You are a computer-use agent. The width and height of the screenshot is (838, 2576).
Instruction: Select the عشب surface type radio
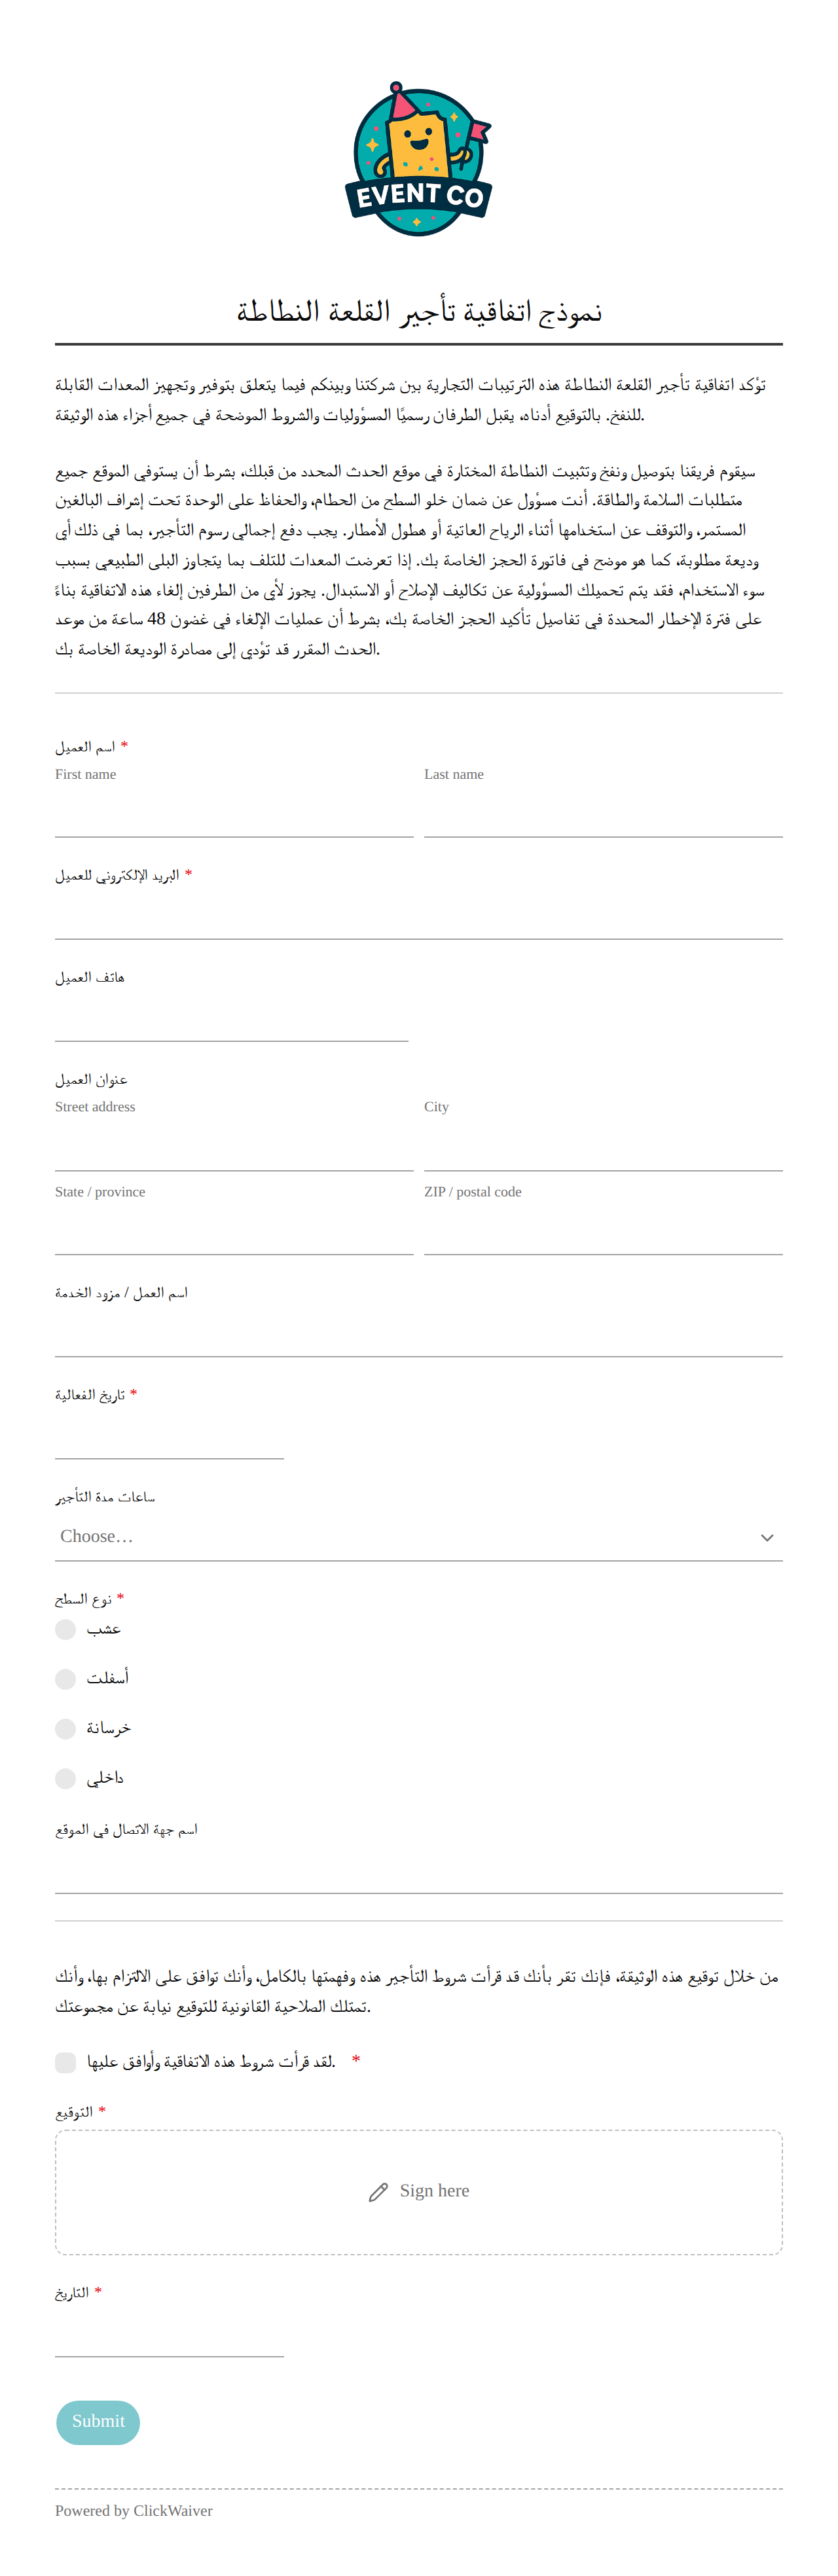tap(66, 1629)
